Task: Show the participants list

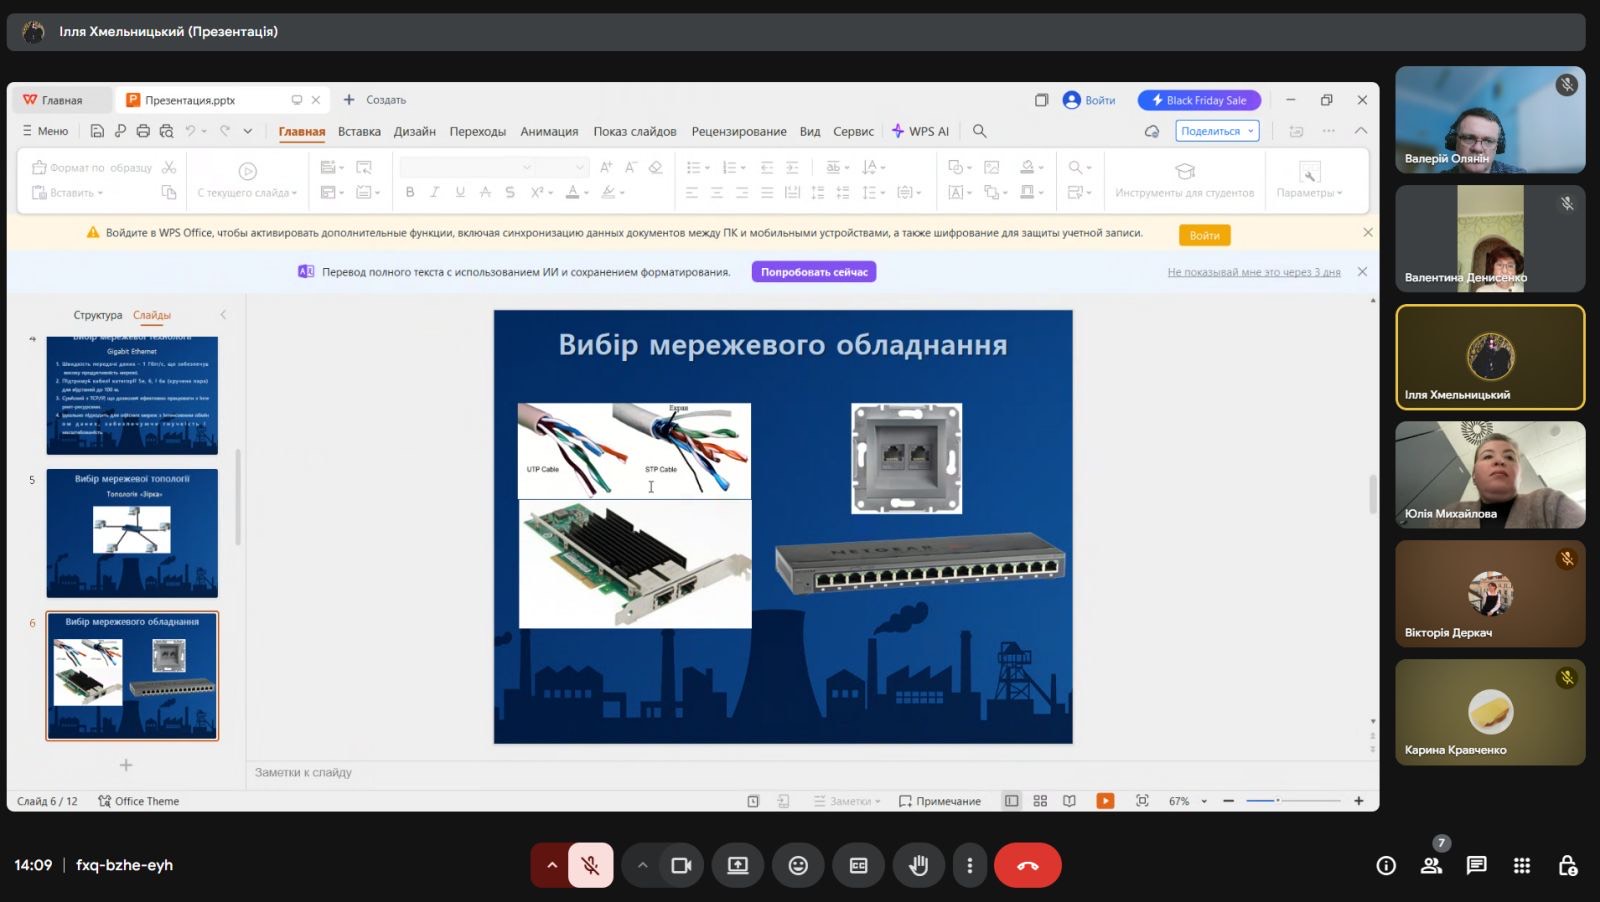Action: [x=1431, y=866]
